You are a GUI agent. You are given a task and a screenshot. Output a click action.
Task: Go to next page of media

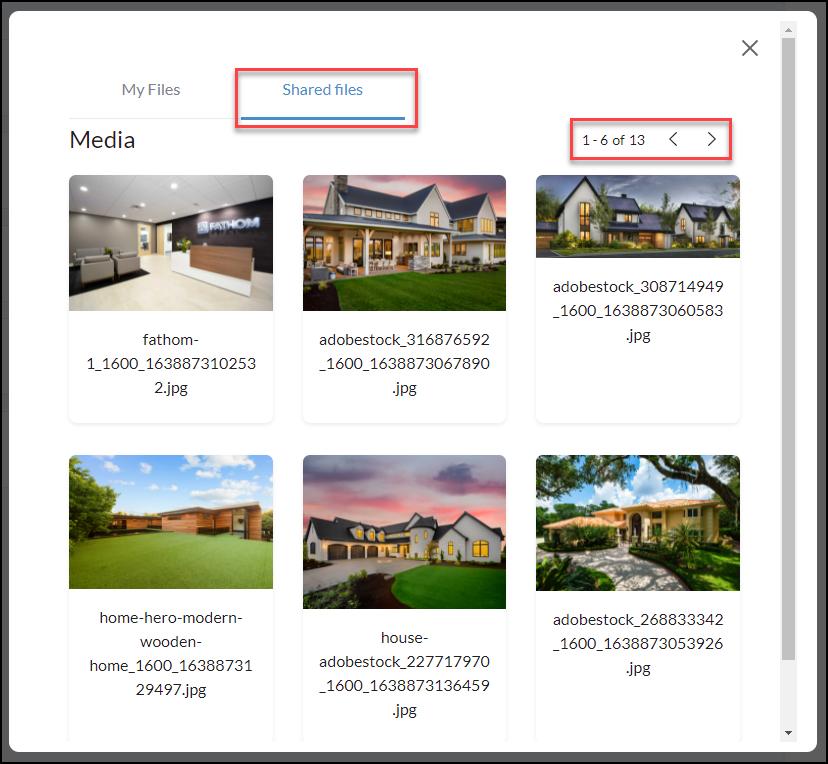(711, 139)
